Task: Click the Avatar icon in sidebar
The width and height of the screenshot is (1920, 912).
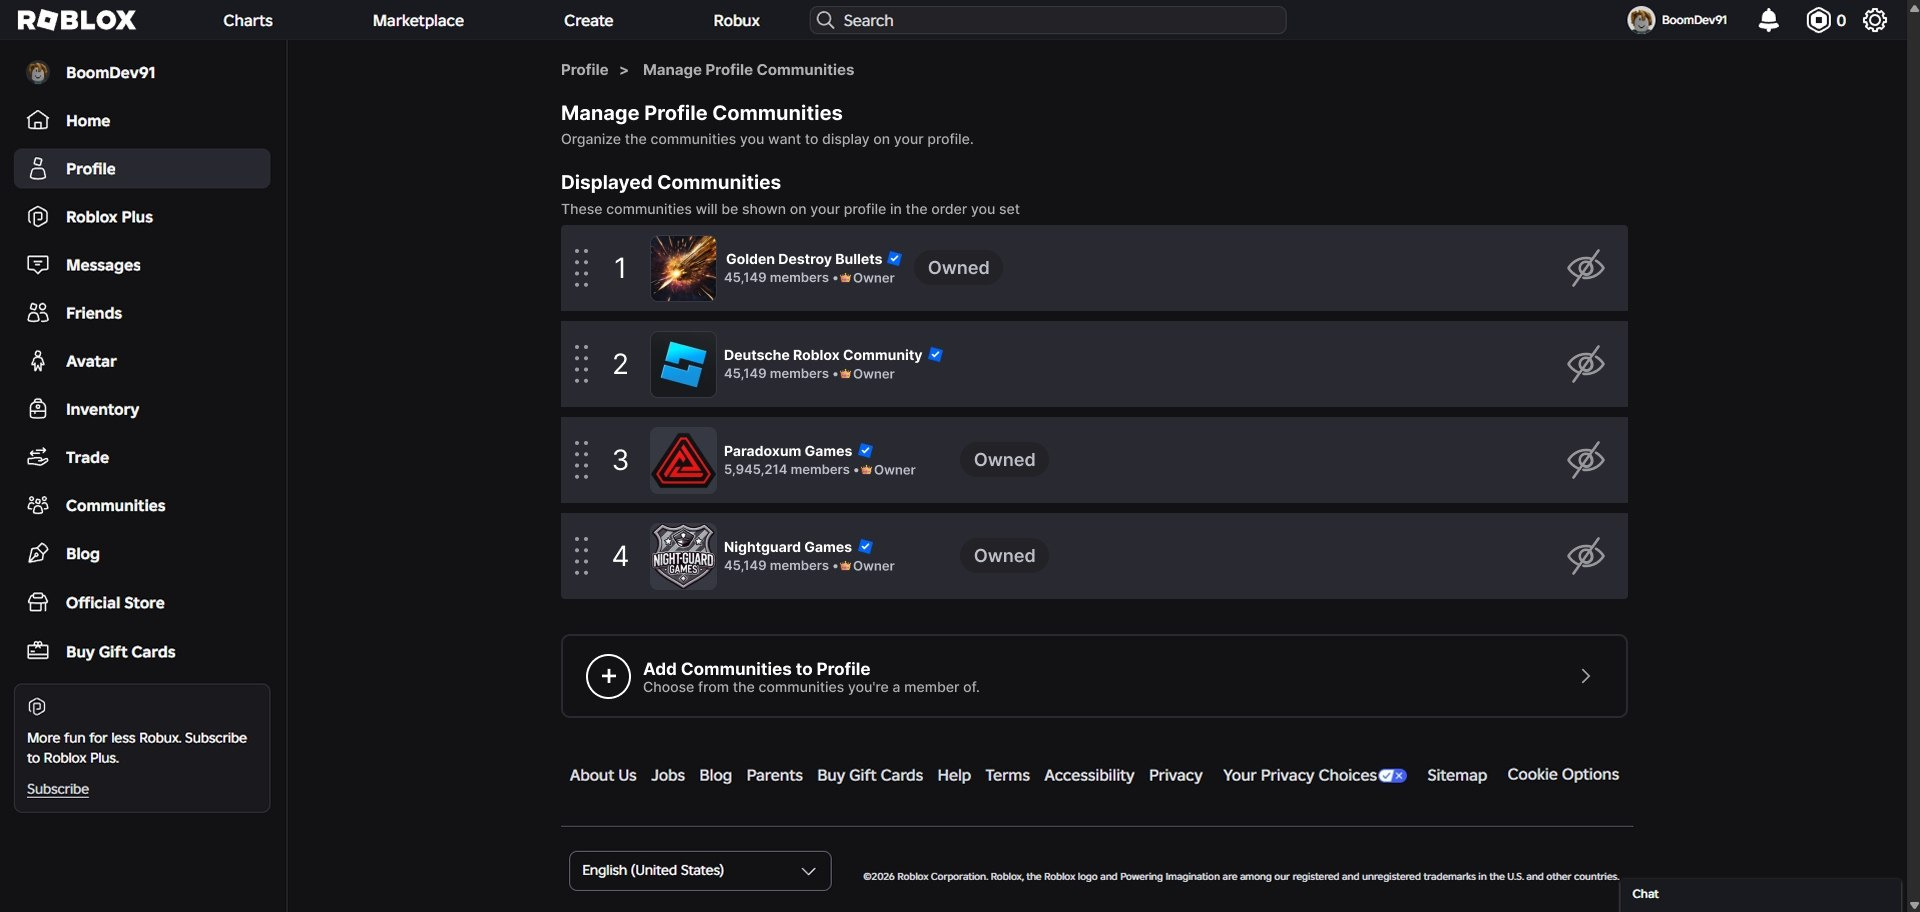Action: pyautogui.click(x=38, y=361)
